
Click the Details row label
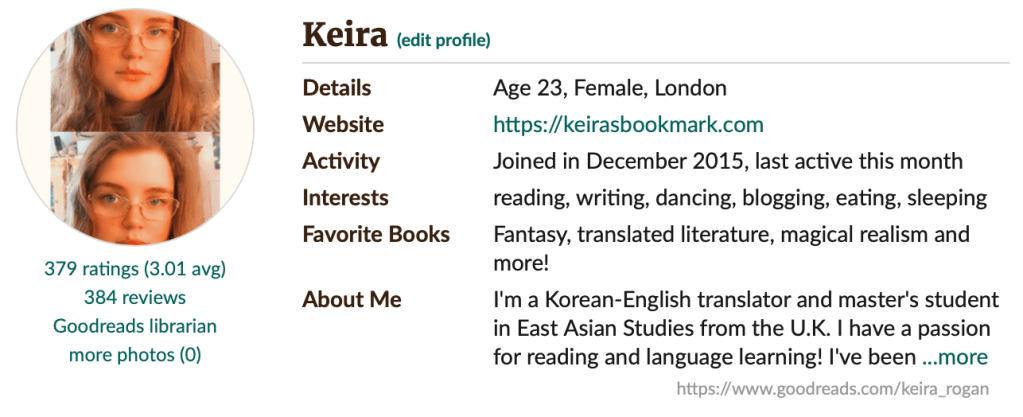pos(337,88)
